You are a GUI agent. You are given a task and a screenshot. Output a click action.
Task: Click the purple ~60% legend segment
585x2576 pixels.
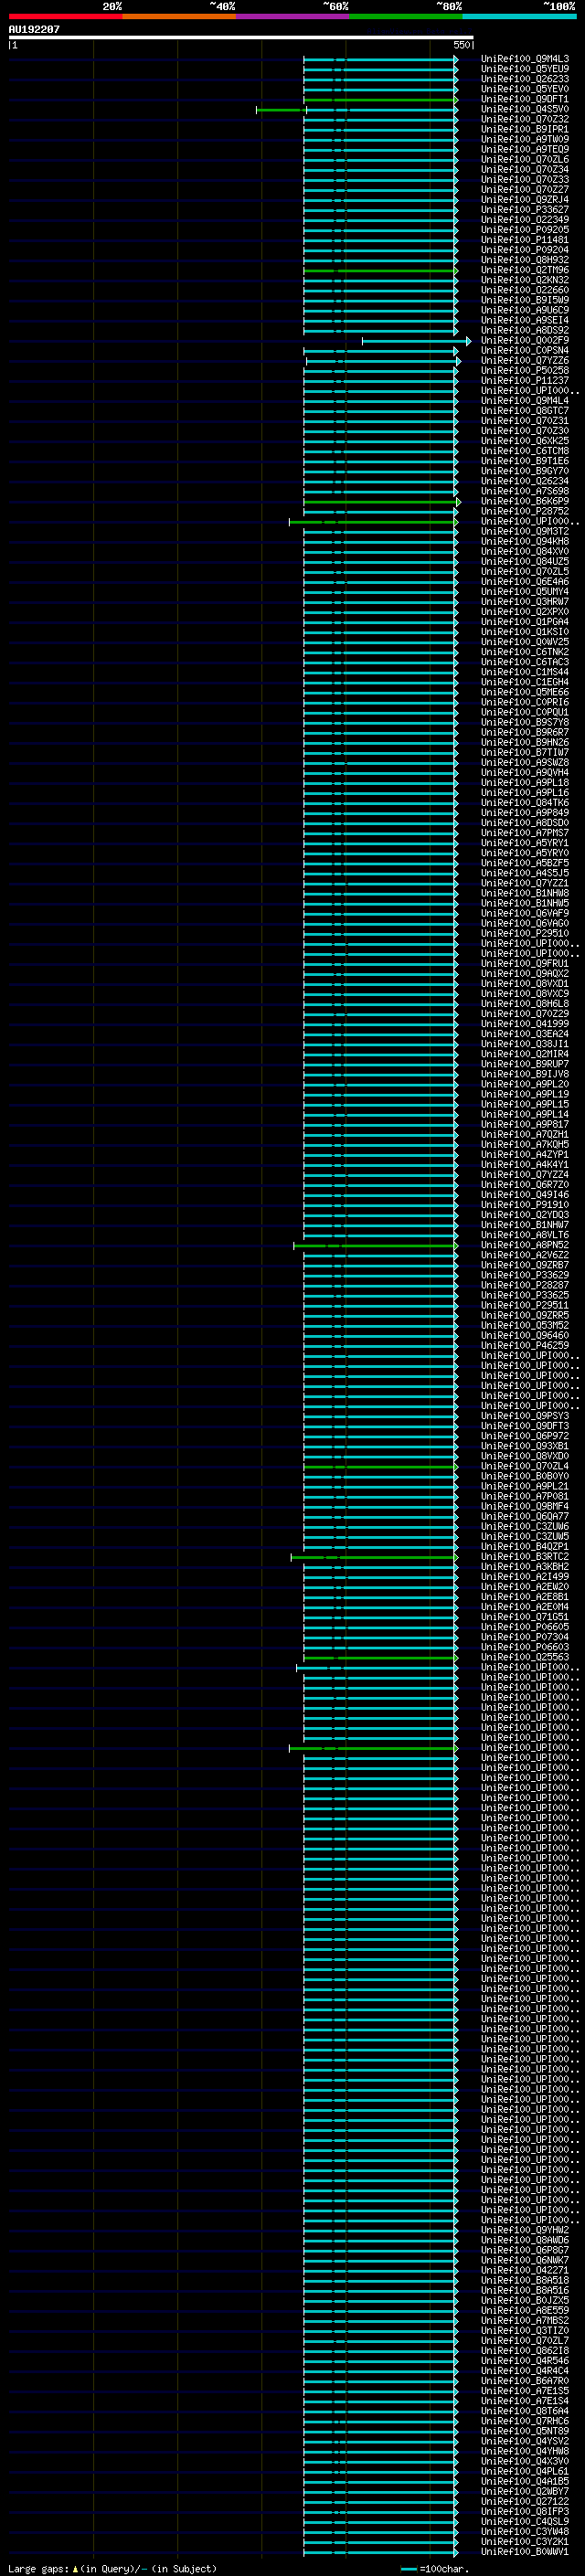pos(292,16)
